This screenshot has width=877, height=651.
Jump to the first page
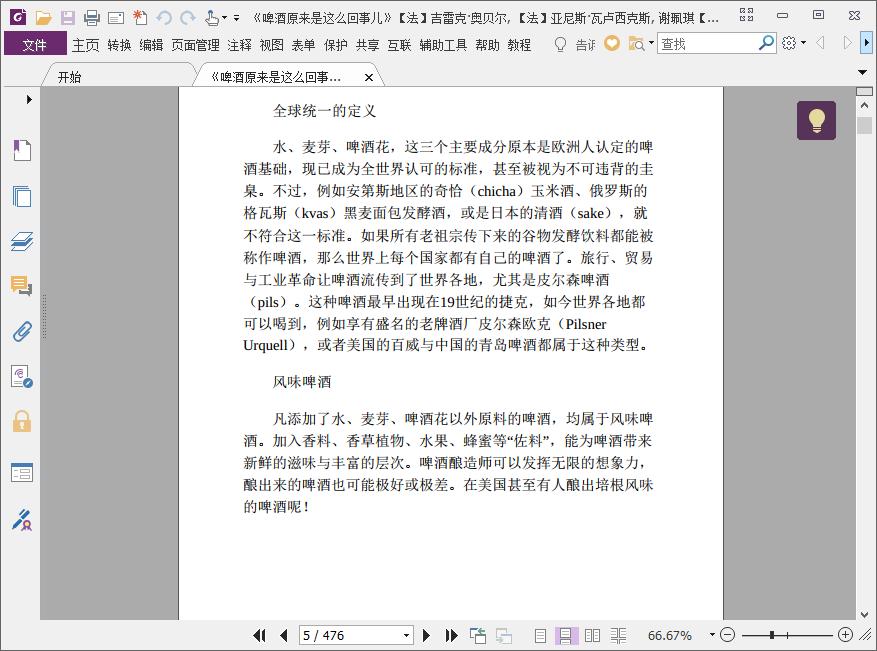click(x=259, y=635)
